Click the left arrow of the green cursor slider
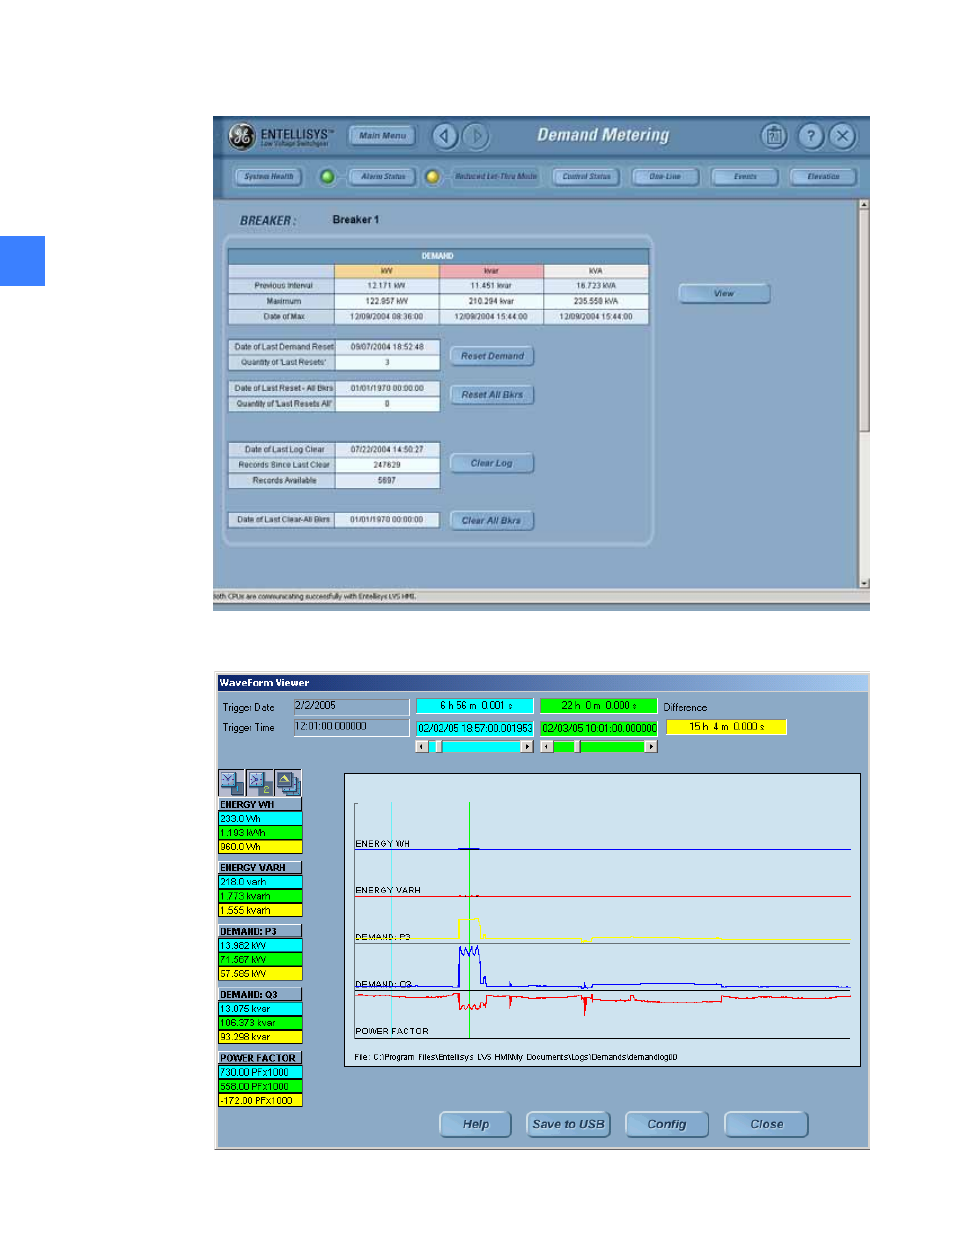Screen dimensions: 954x1235 coord(546,747)
